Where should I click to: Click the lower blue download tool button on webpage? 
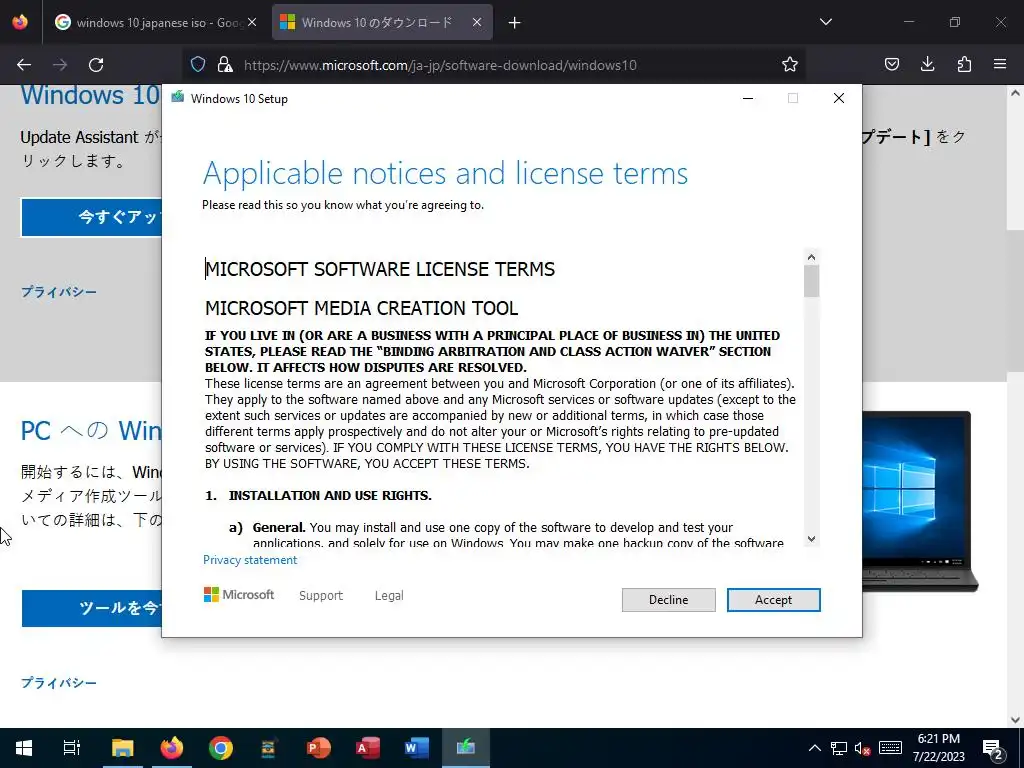[x=91, y=608]
